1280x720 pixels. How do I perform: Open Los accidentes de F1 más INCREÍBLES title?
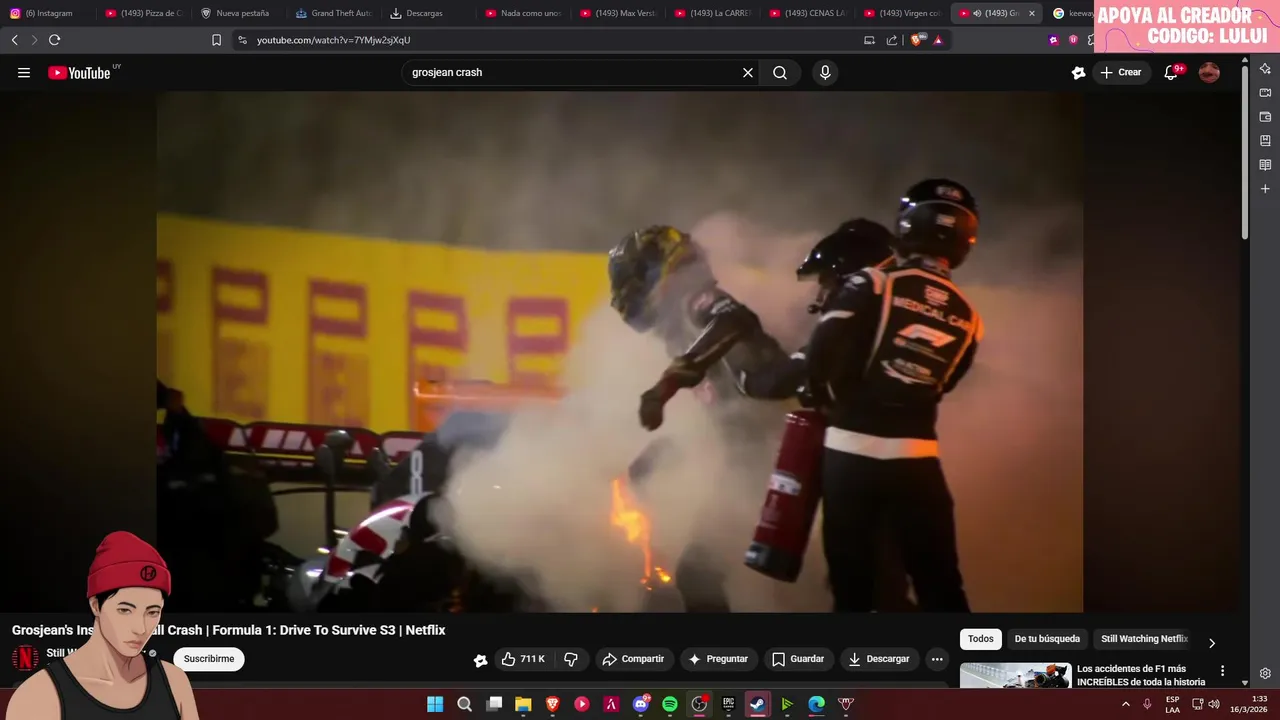1141,675
